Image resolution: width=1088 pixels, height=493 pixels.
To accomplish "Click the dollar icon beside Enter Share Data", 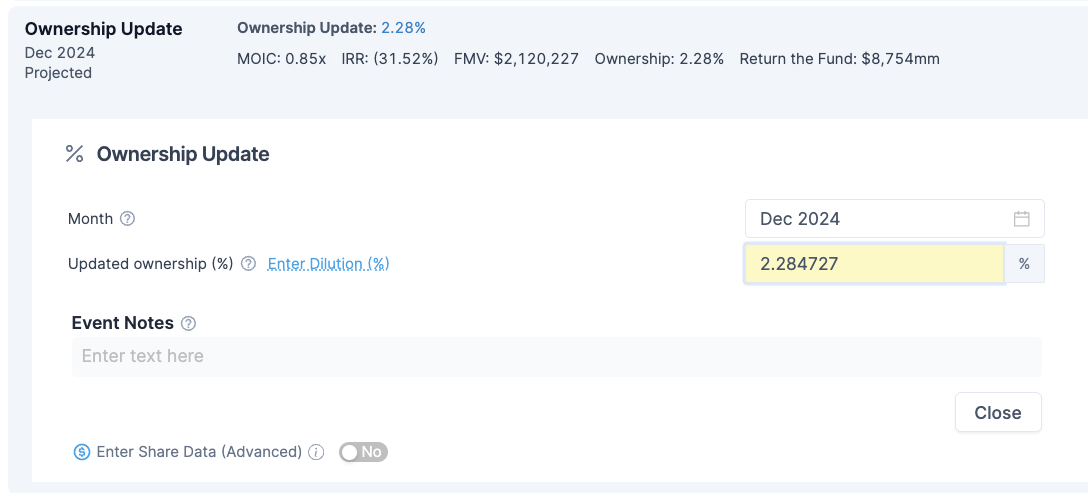I will [x=82, y=452].
